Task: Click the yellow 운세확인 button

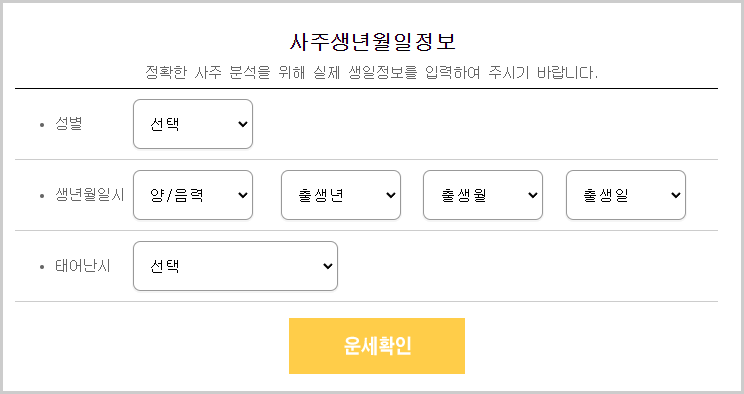Action: click(377, 346)
